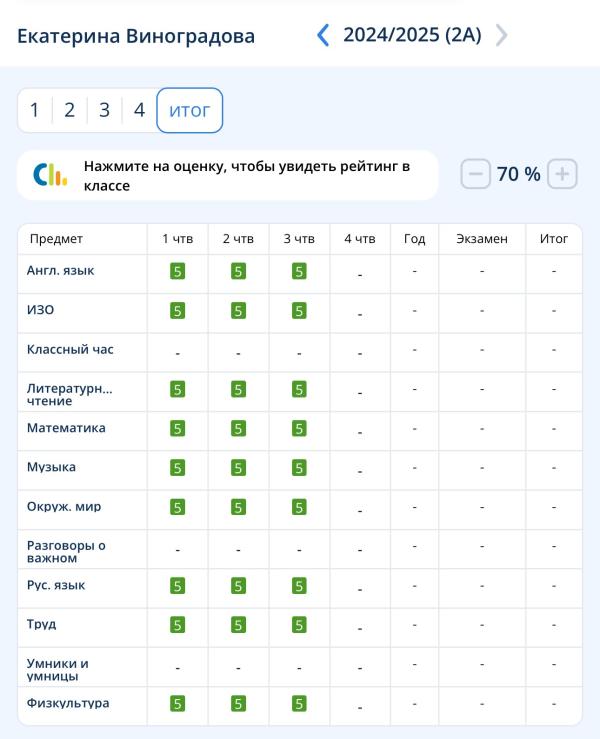Open the 2nd quarter grade for ИЗО

point(238,311)
